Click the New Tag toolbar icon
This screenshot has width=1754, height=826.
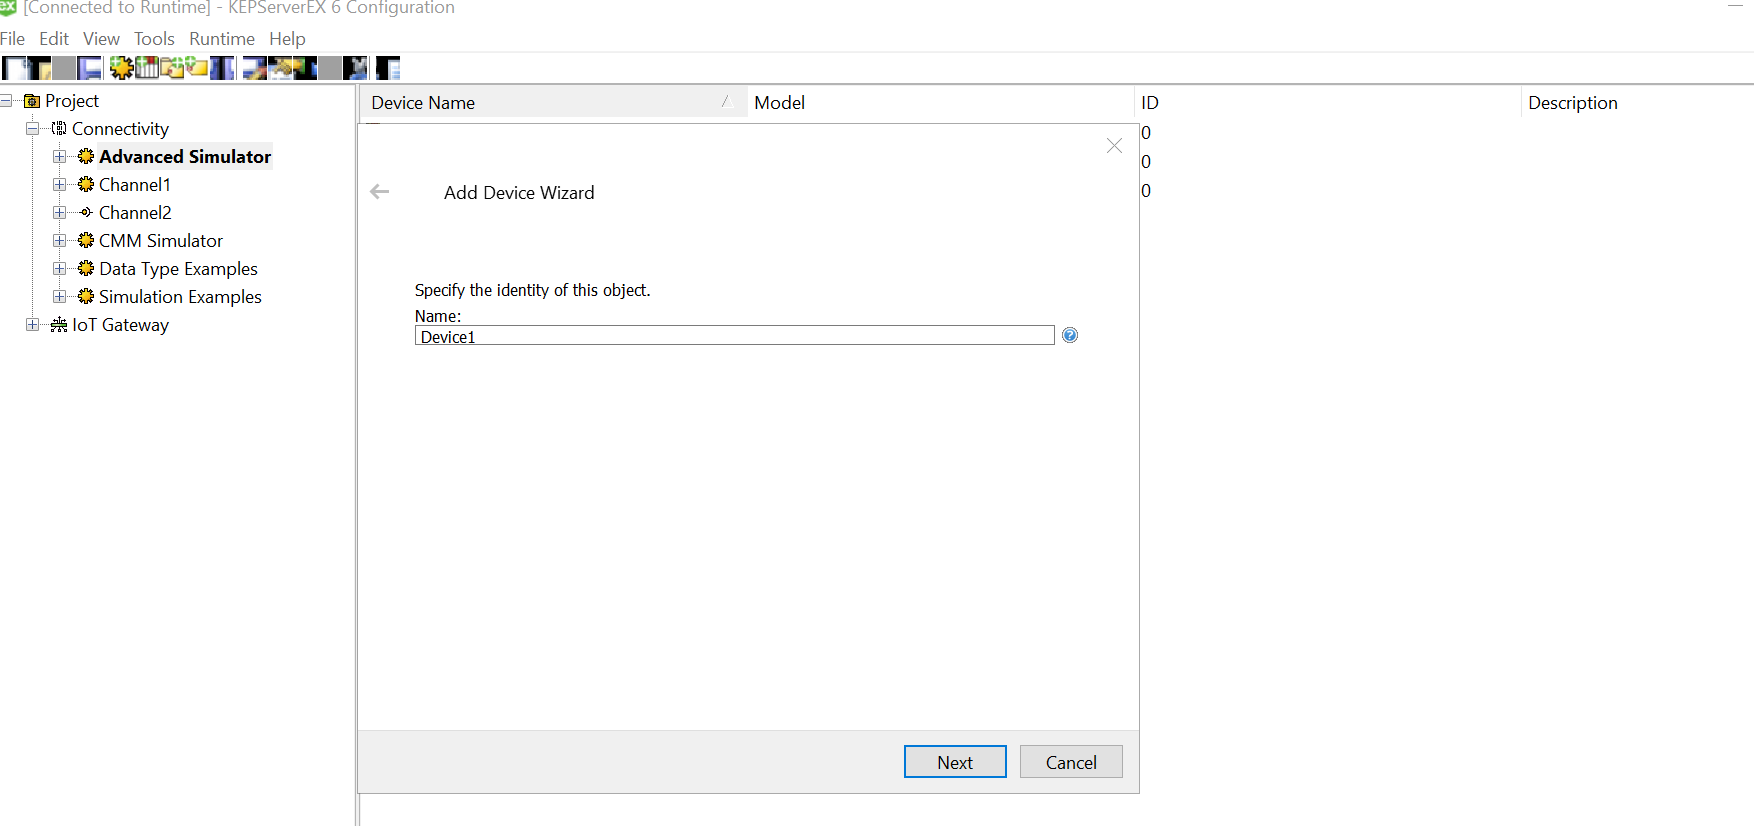[197, 68]
